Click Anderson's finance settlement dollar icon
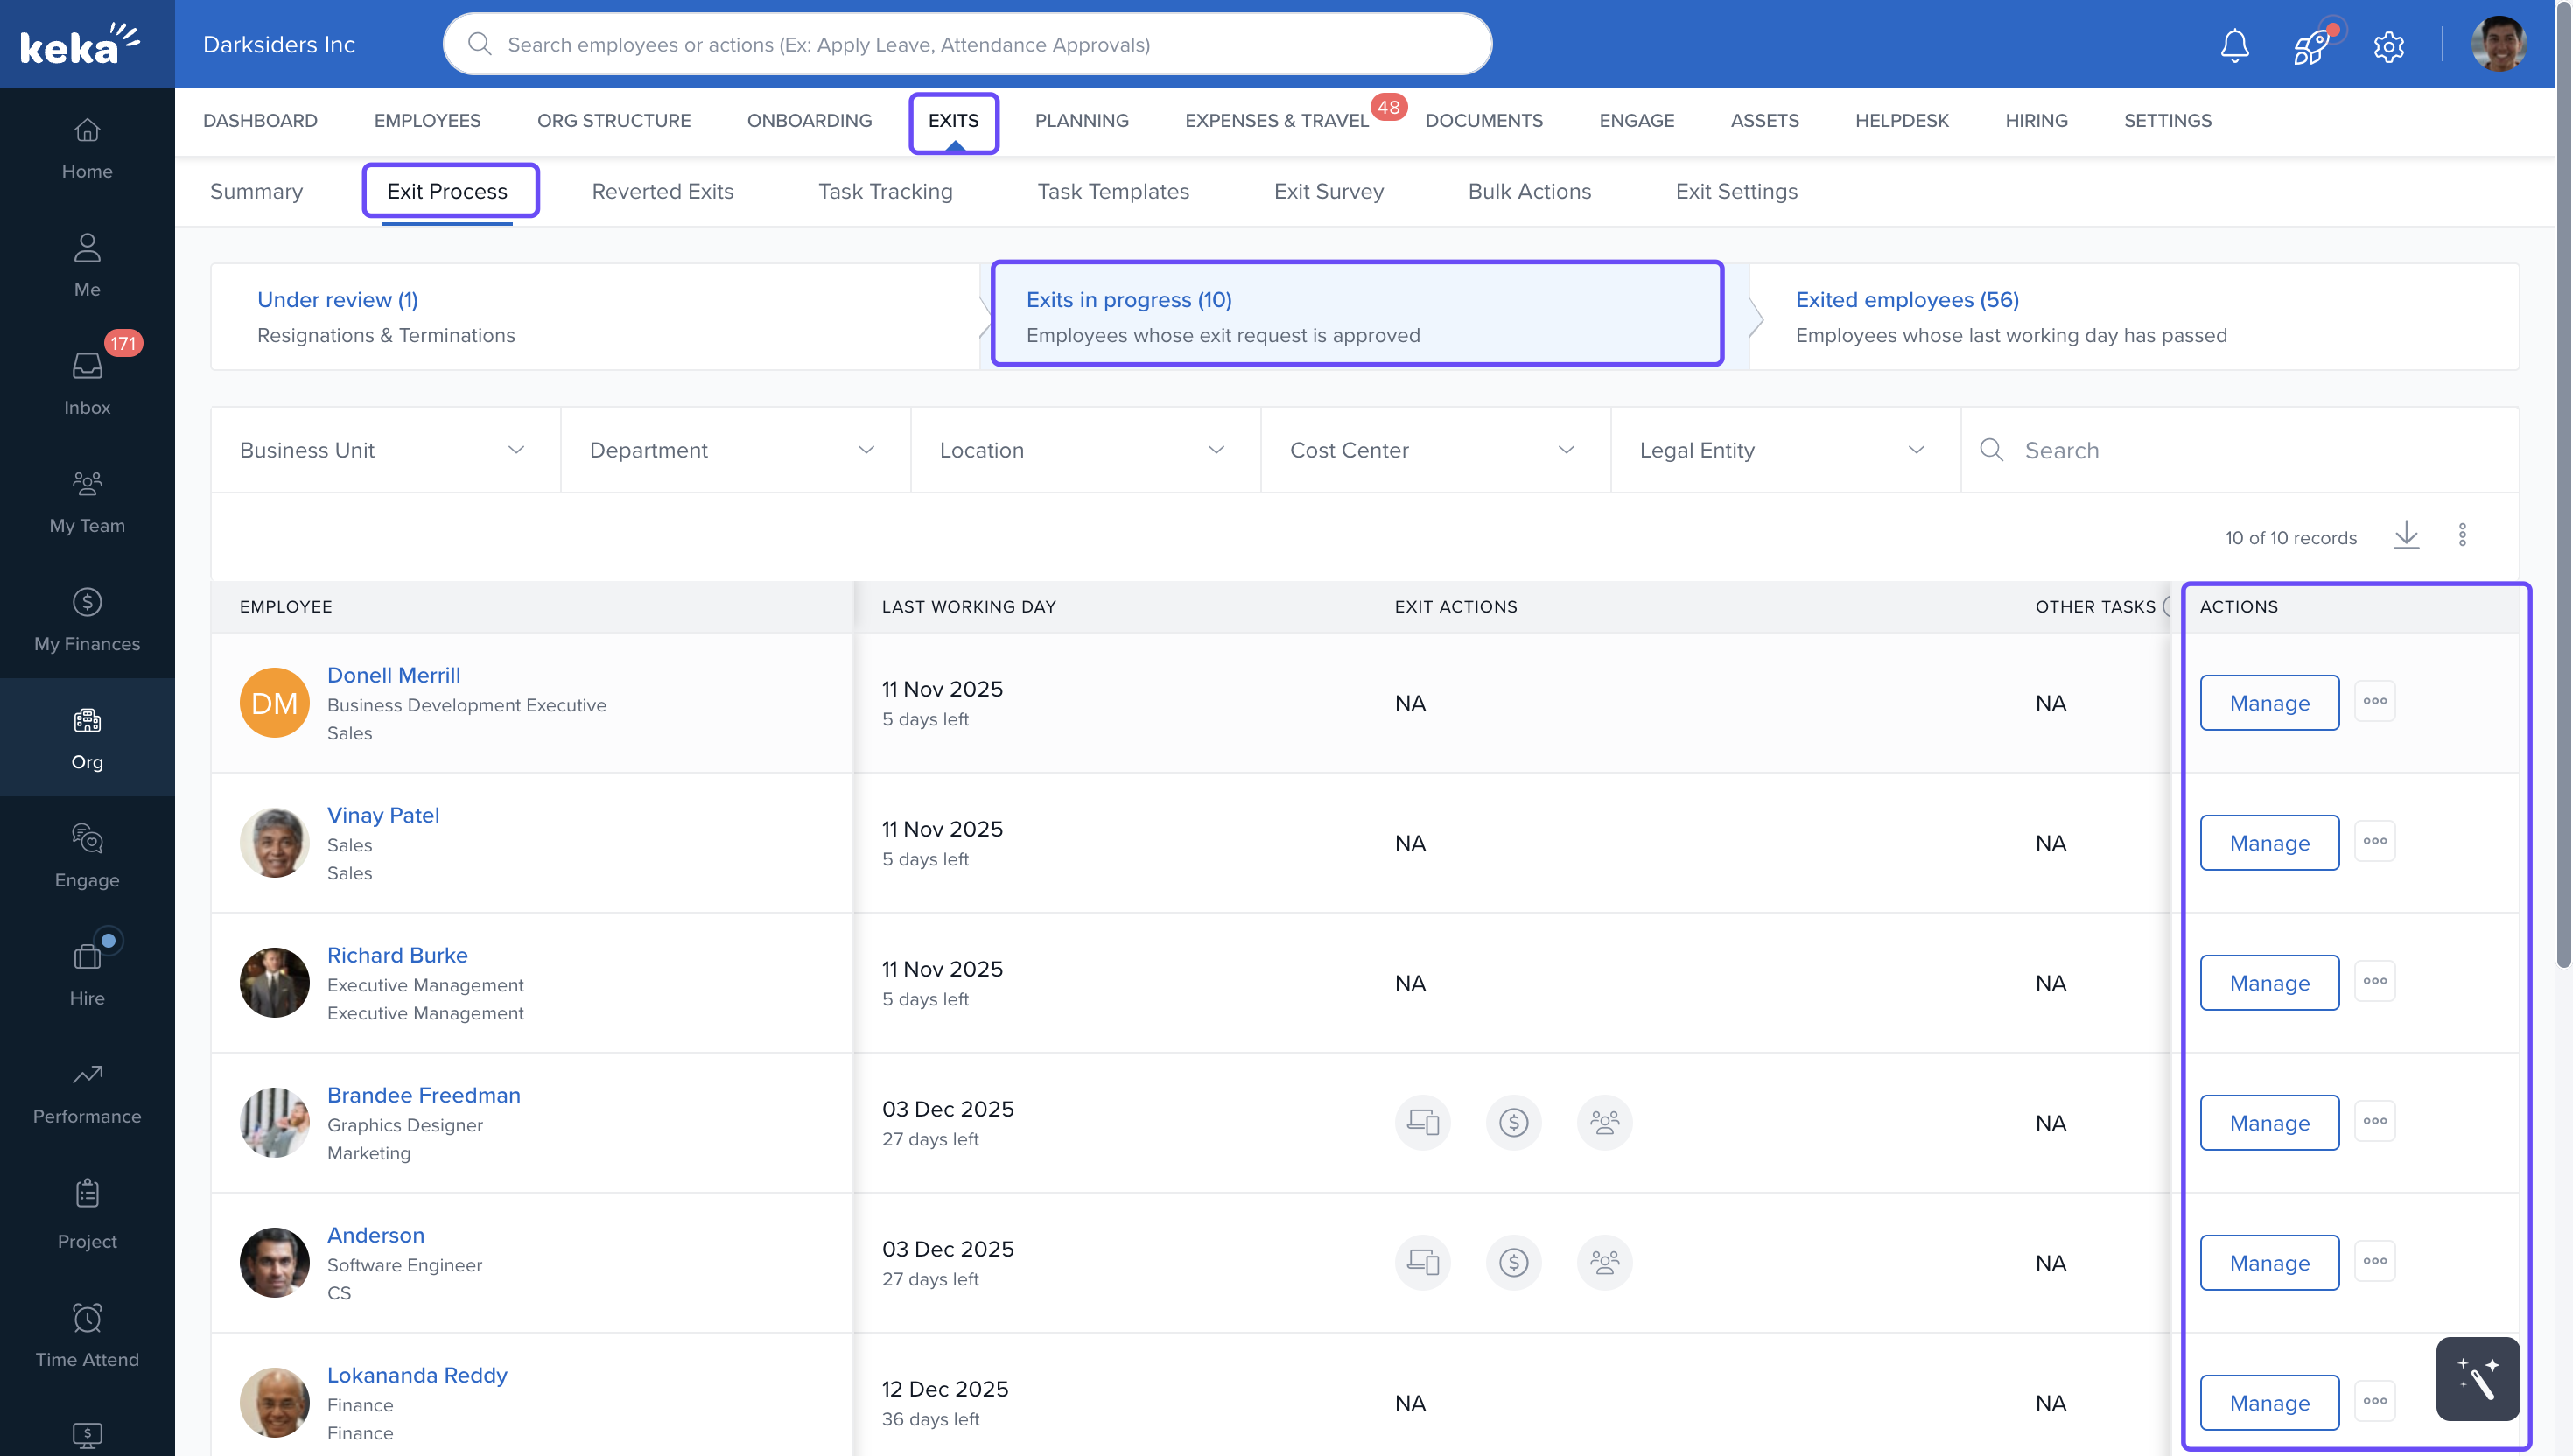The height and width of the screenshot is (1456, 2573). point(1513,1262)
